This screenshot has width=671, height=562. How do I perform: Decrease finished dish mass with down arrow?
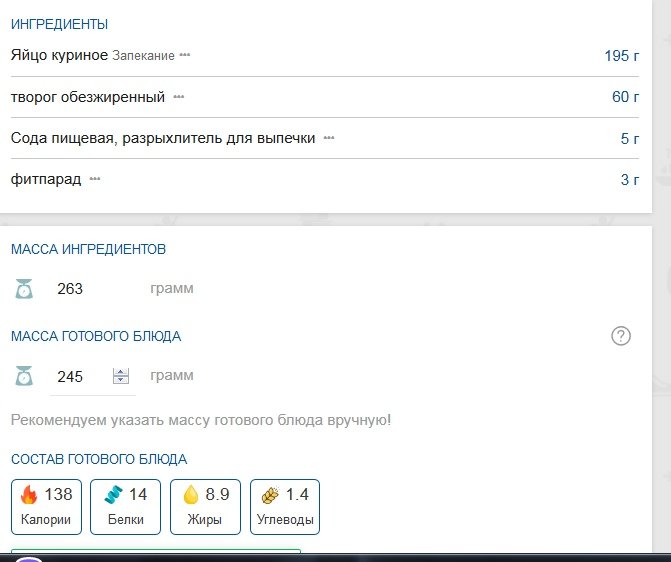coord(122,382)
